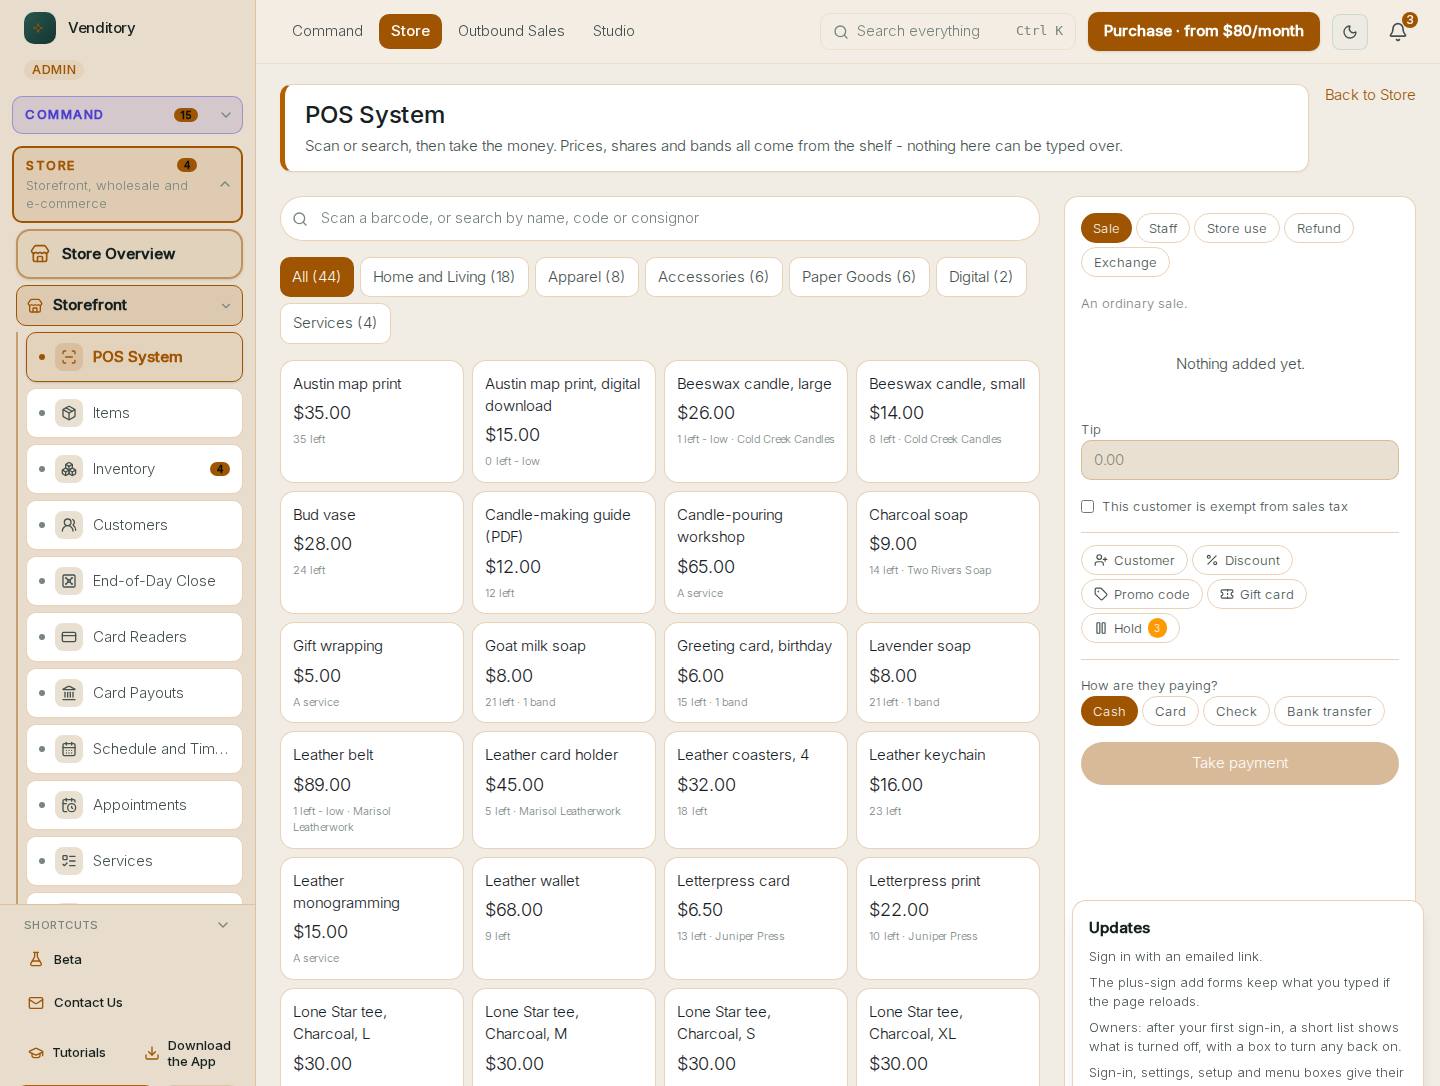Screen dimensions: 1440x1086
Task: Click the Card Payouts bank icon
Action: pyautogui.click(x=69, y=693)
